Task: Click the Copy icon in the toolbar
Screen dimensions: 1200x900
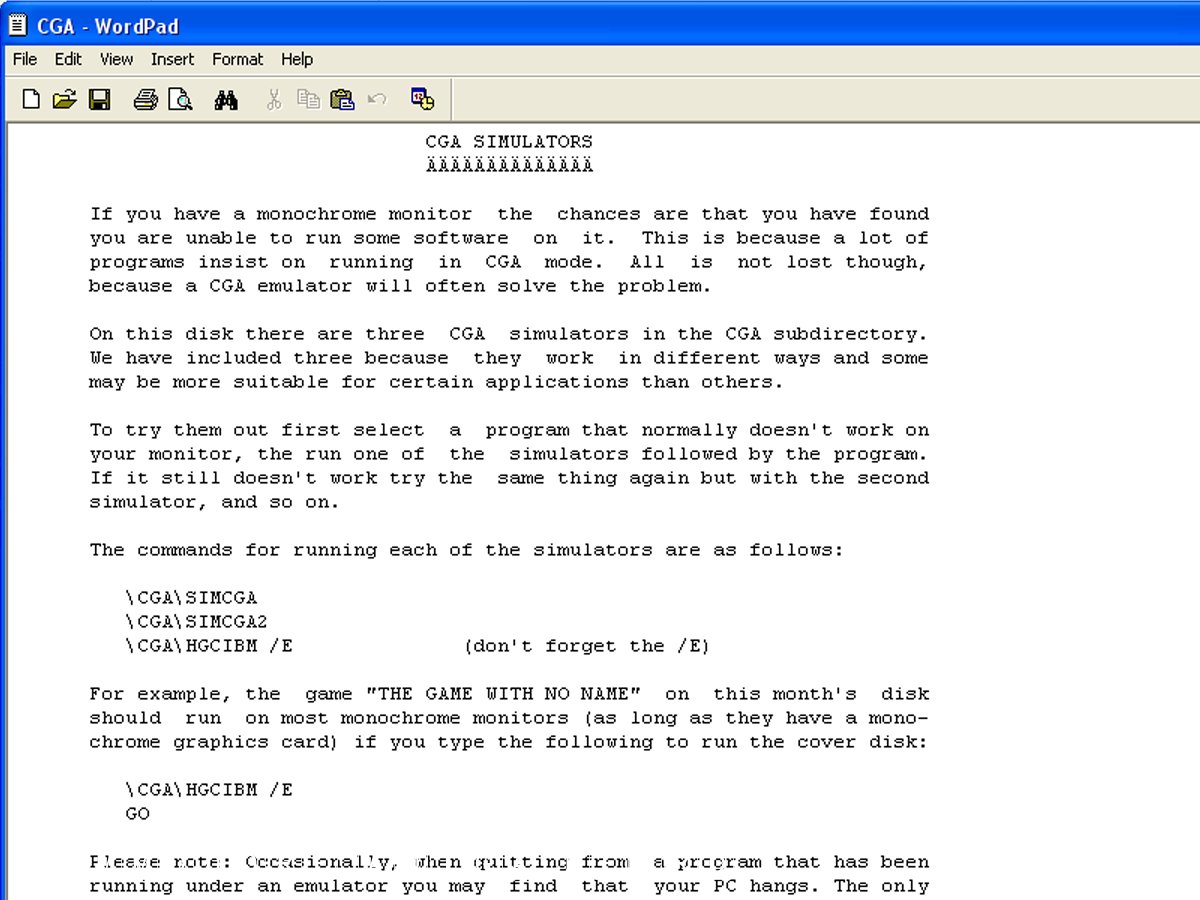Action: tap(308, 99)
